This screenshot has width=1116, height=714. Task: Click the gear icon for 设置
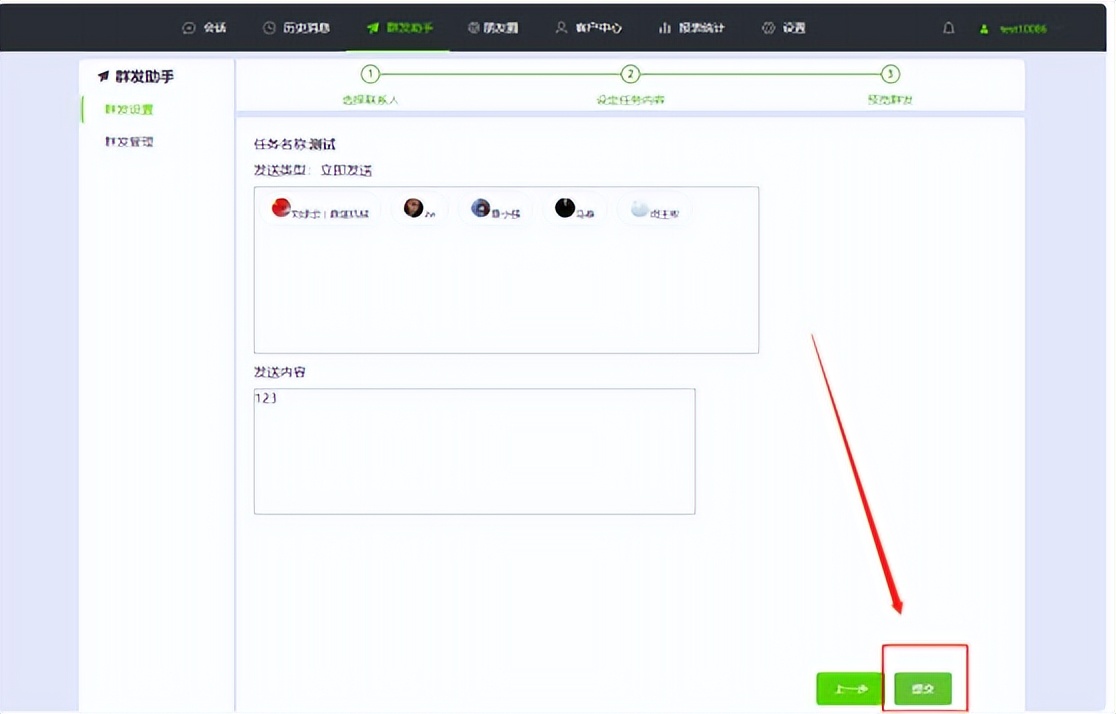[767, 28]
